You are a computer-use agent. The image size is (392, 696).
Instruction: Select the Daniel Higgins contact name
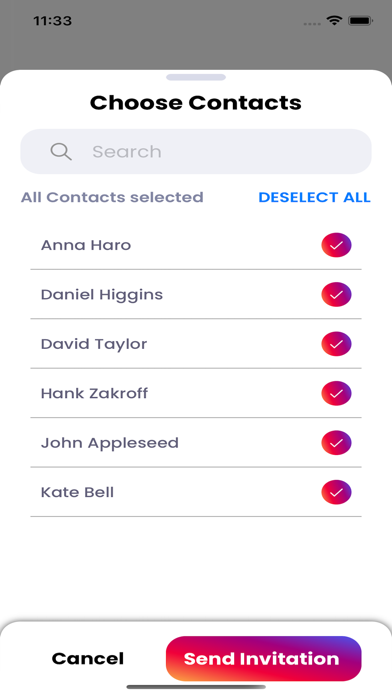(102, 295)
